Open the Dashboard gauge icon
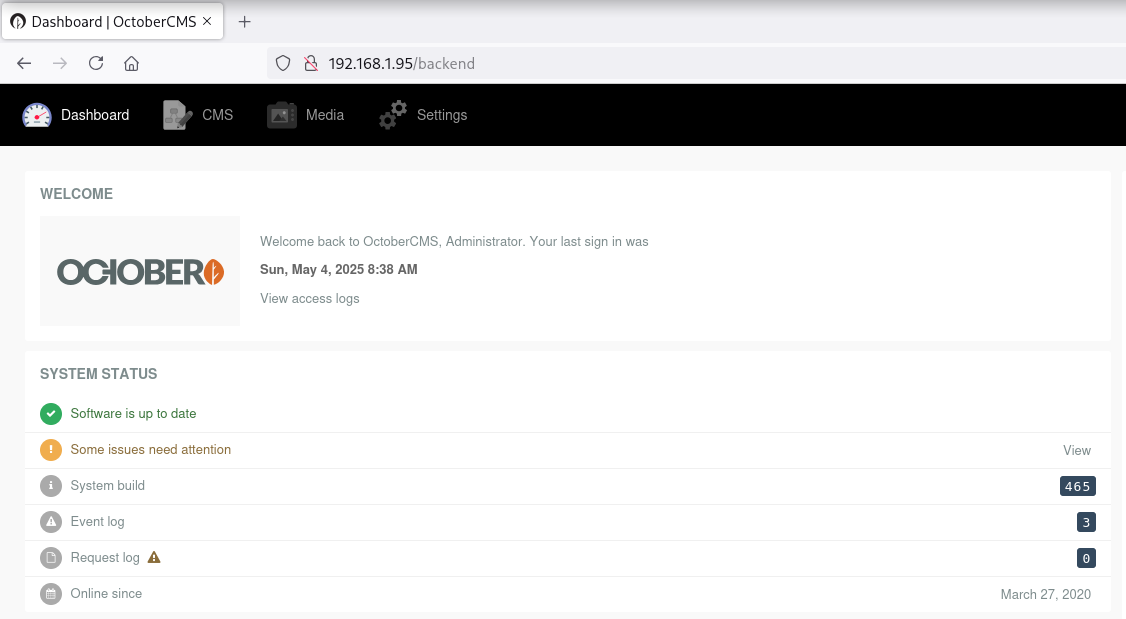The width and height of the screenshot is (1126, 619). point(37,115)
